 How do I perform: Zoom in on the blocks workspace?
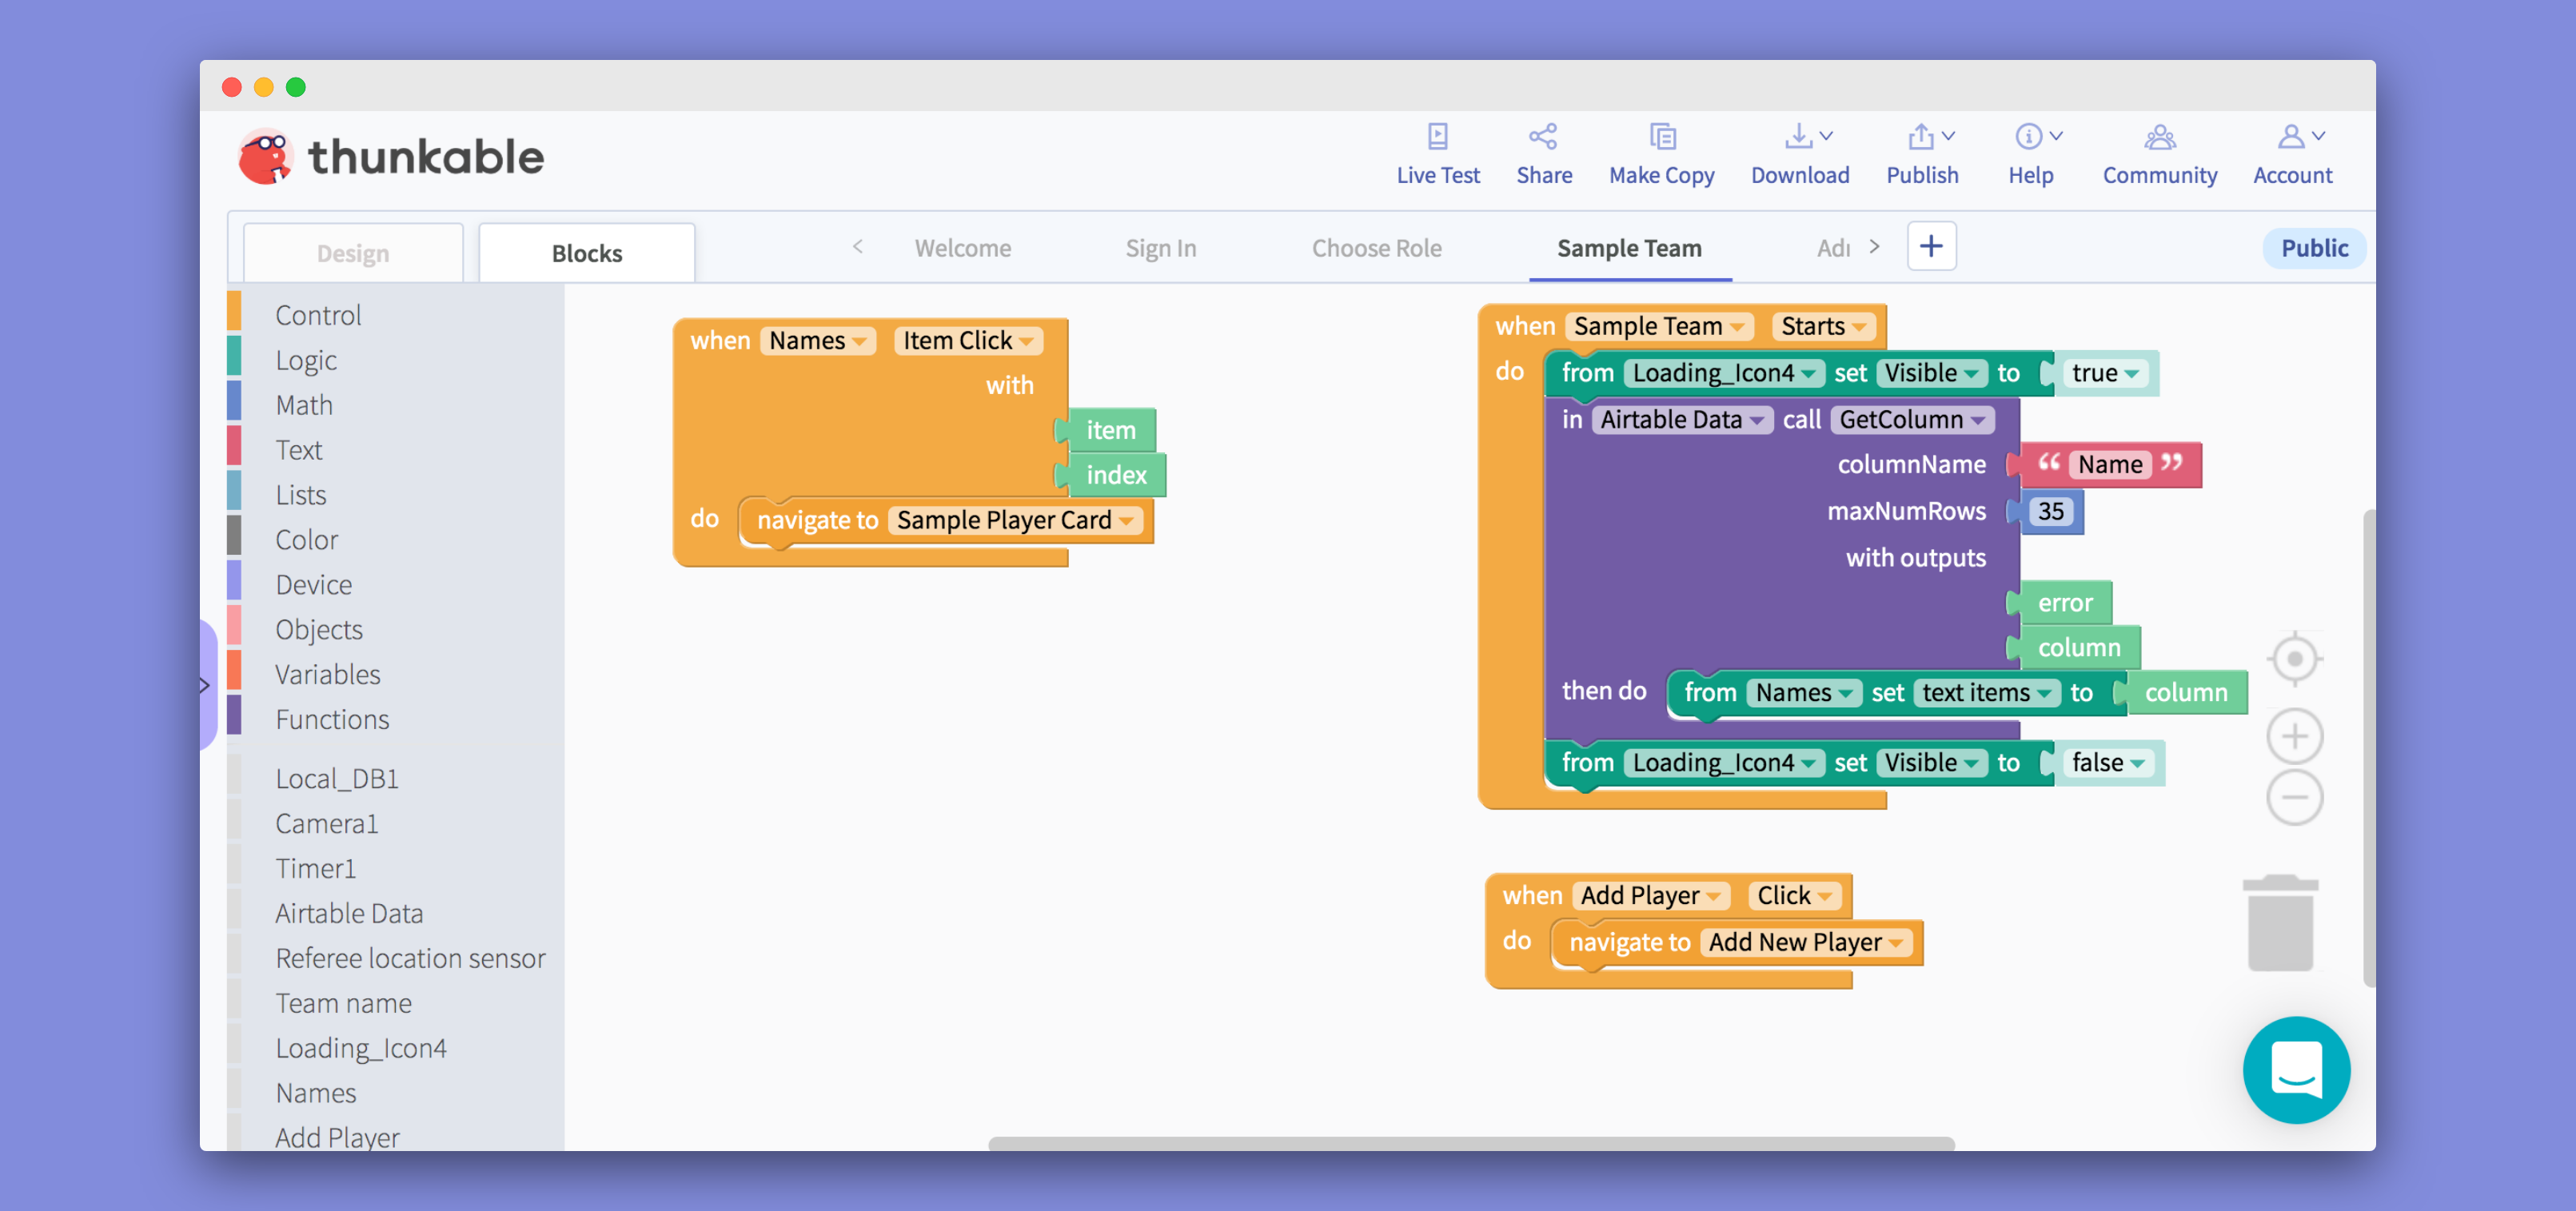tap(2294, 737)
